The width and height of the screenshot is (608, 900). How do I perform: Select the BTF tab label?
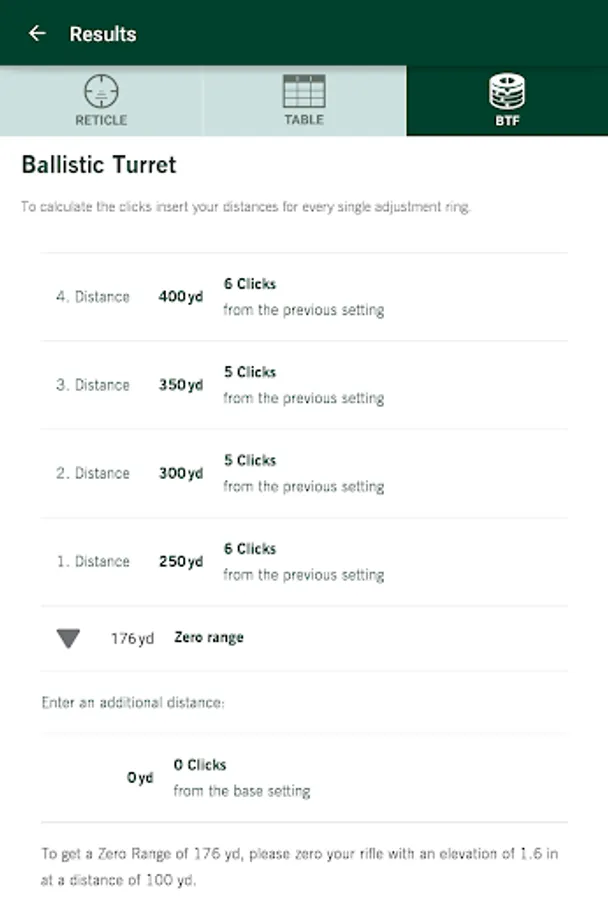[x=507, y=121]
